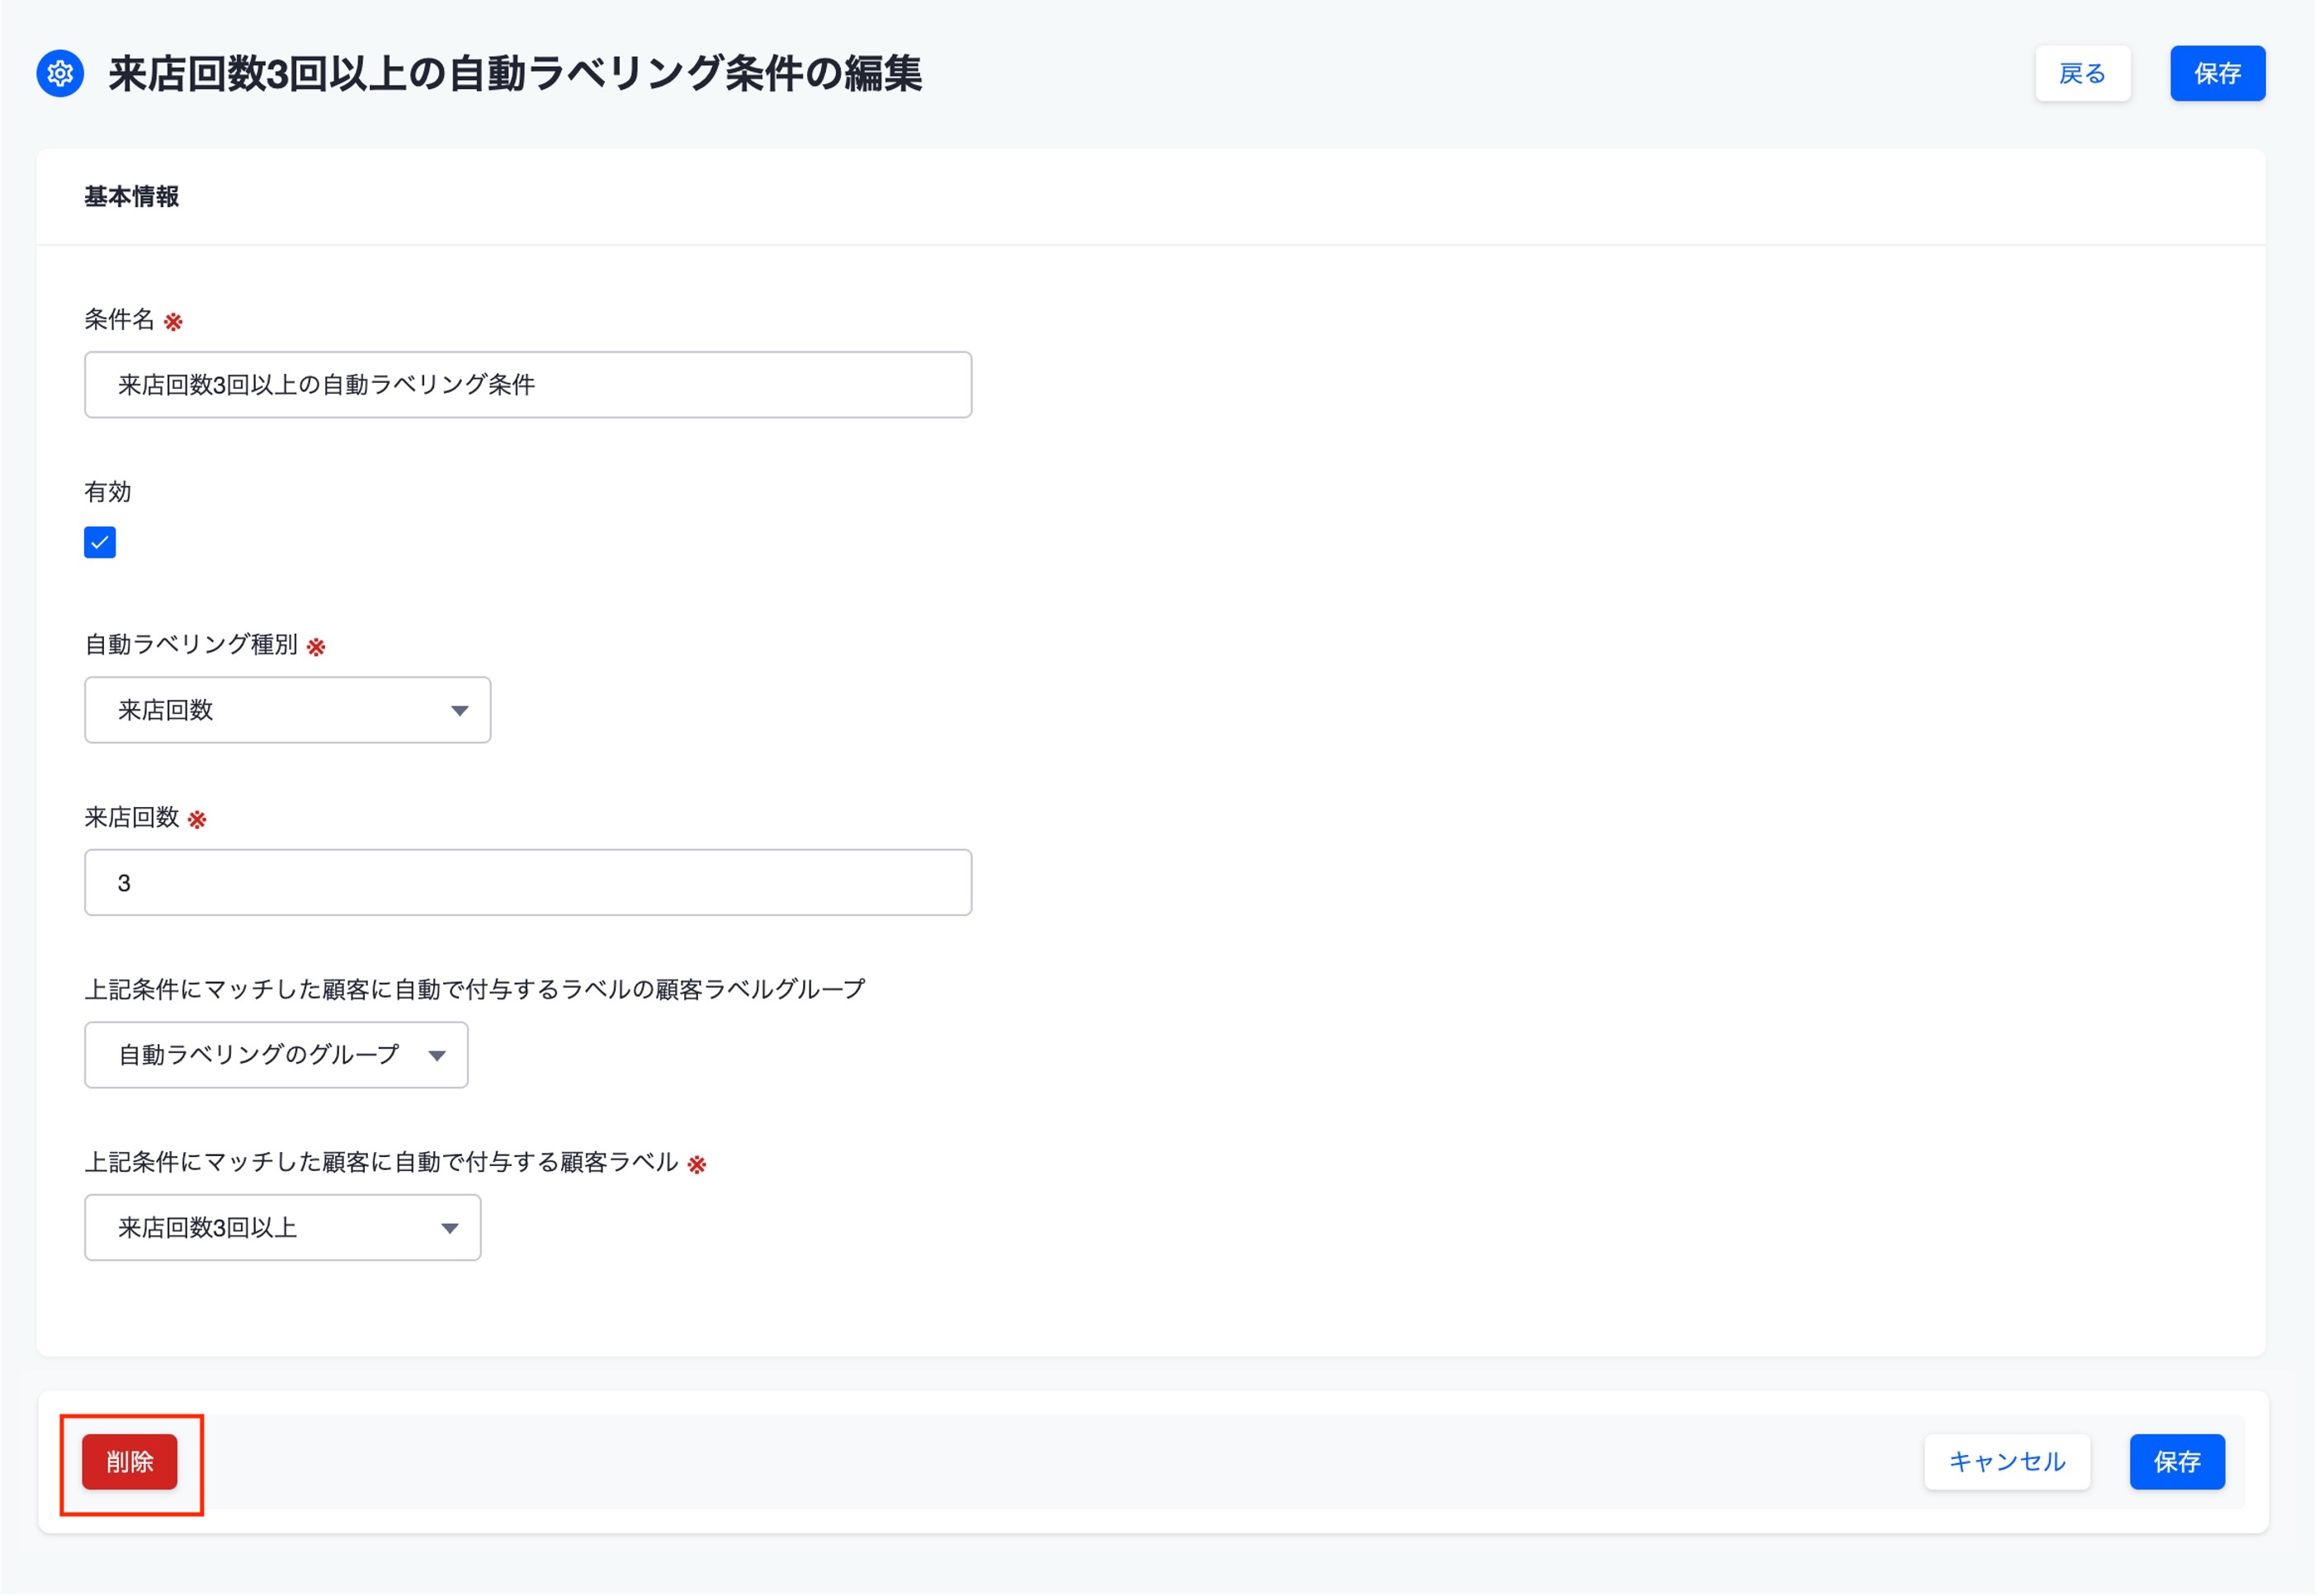Click the 顧客ラベルグループ description label
The image size is (2318, 1596).
475,990
